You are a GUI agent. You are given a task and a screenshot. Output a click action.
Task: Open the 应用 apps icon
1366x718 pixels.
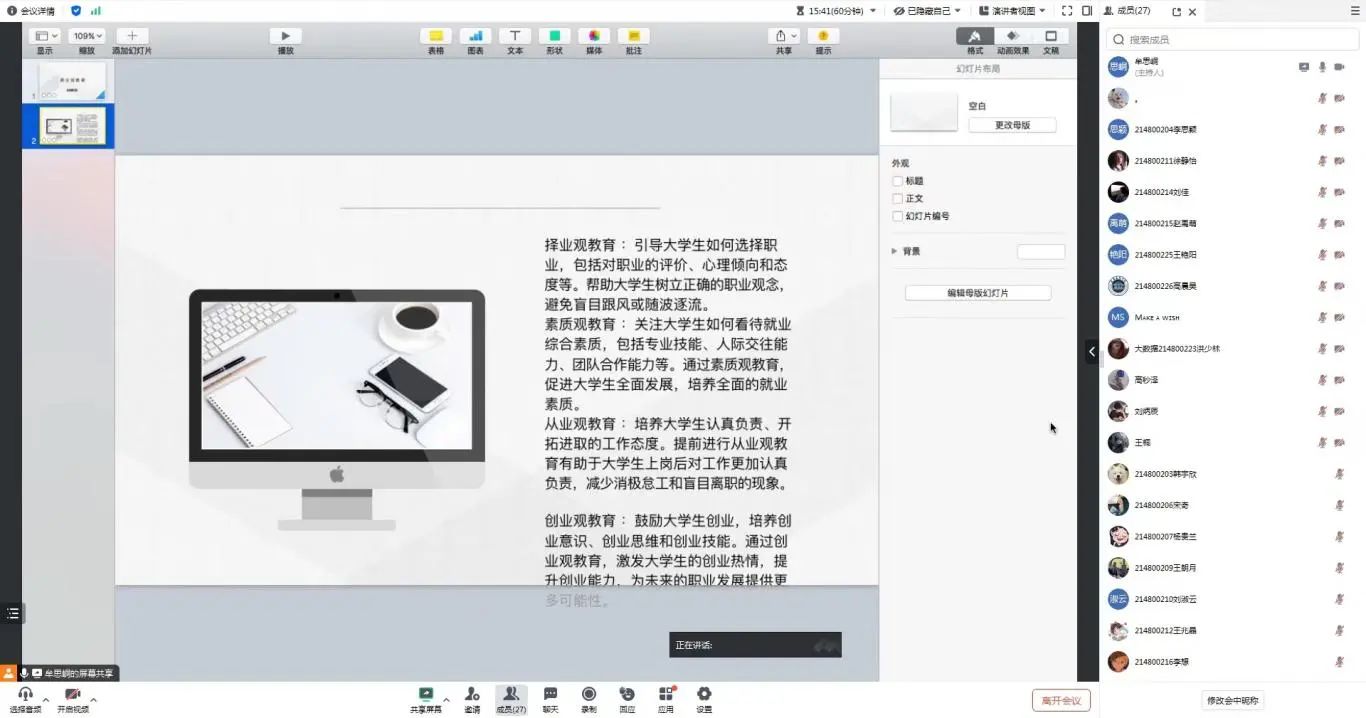pyautogui.click(x=666, y=695)
